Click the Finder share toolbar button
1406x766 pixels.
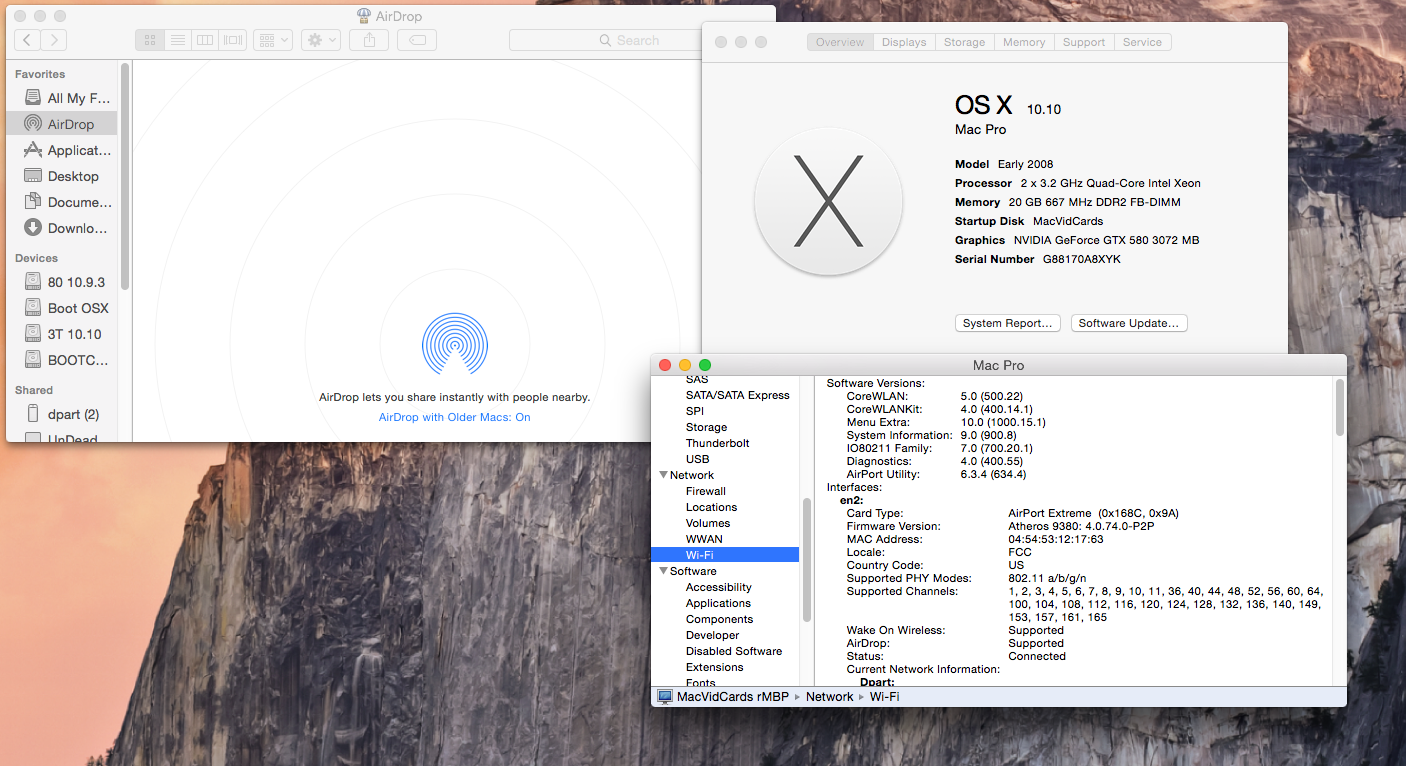369,40
